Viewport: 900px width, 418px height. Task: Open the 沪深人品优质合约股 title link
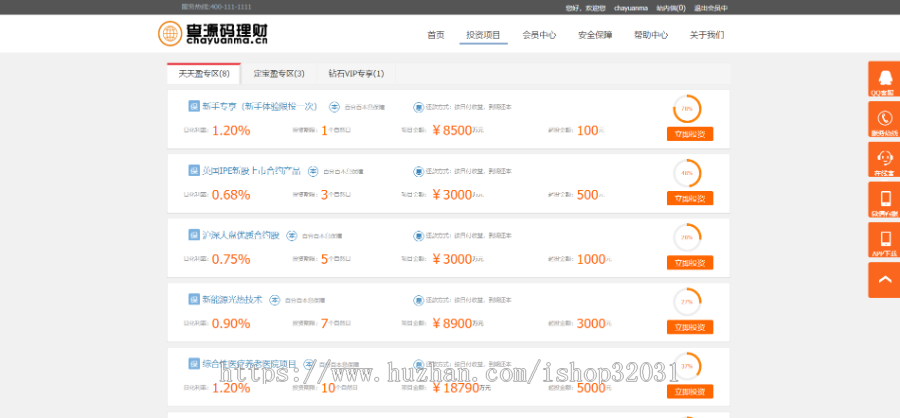tap(241, 235)
